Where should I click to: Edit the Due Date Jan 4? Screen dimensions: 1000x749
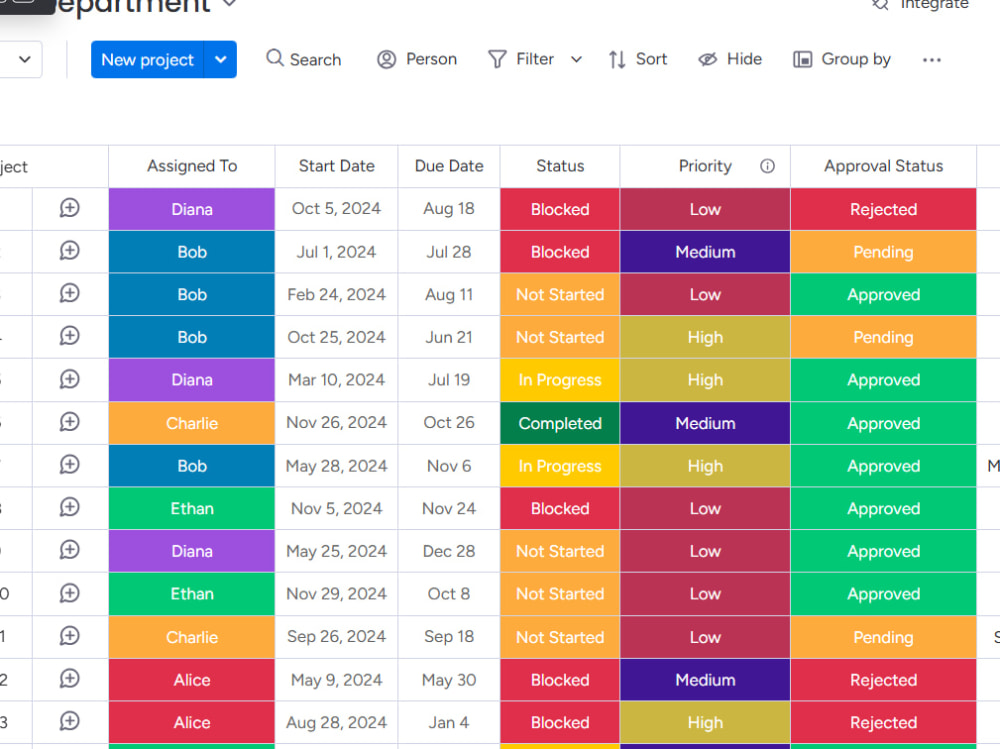tap(449, 723)
